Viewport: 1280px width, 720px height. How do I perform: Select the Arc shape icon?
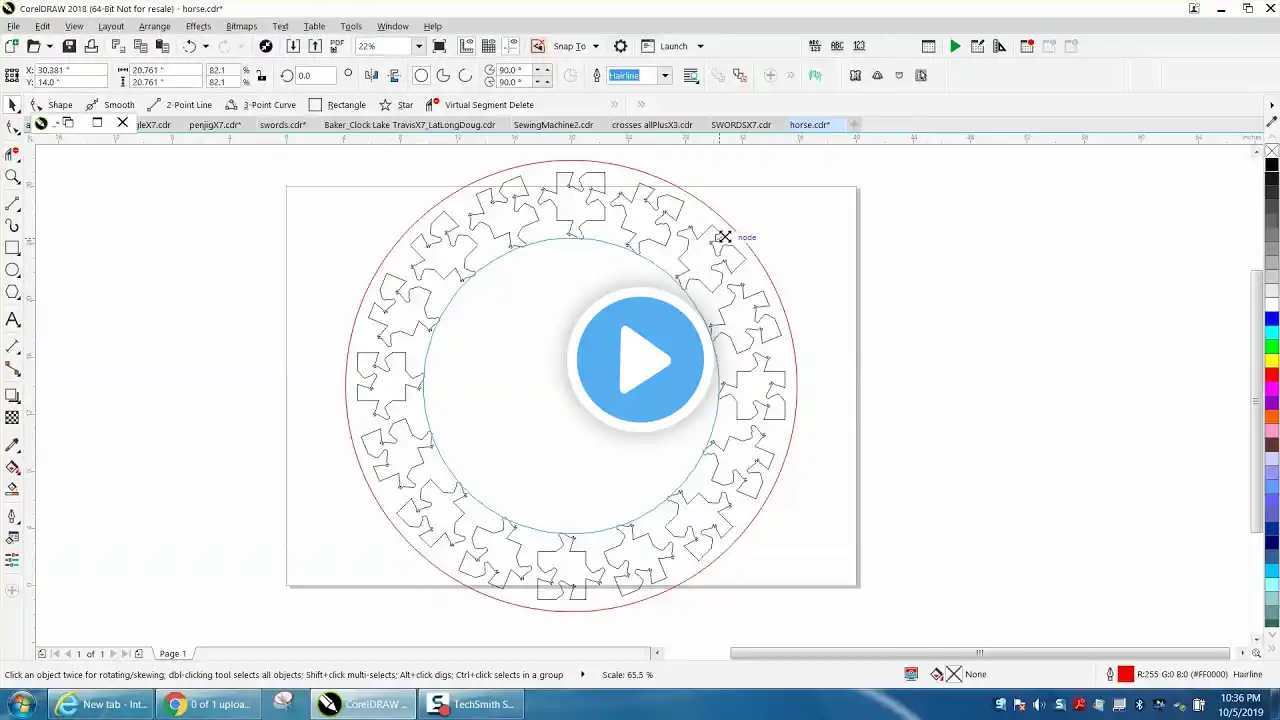tap(465, 75)
